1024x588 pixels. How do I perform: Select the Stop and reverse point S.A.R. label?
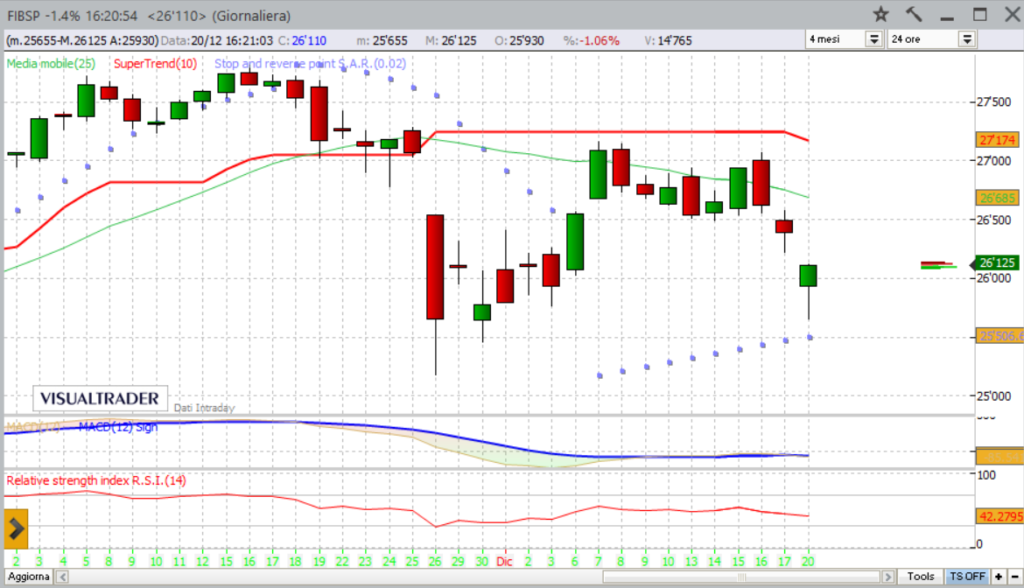(310, 63)
